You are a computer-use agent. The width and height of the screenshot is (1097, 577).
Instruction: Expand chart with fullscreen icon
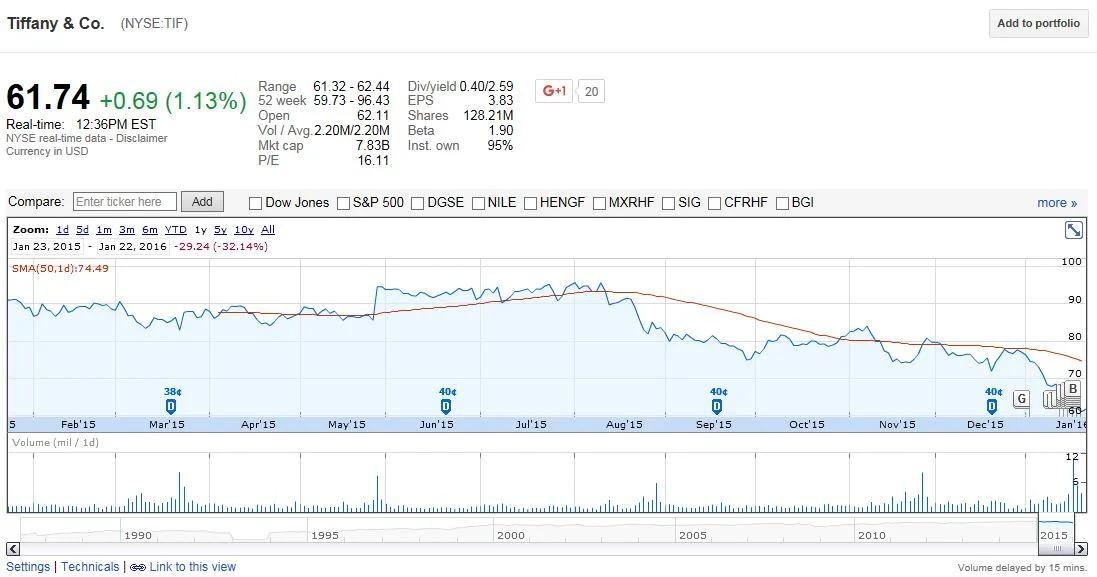coord(1073,229)
